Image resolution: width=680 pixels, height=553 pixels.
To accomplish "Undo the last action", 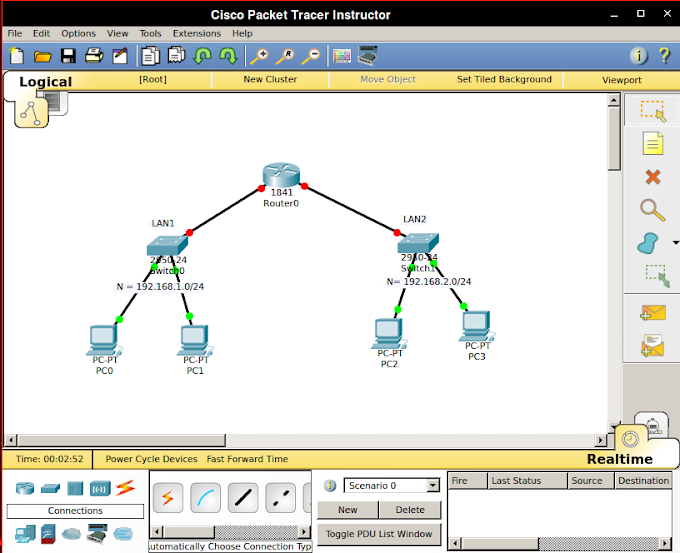I will (x=203, y=56).
